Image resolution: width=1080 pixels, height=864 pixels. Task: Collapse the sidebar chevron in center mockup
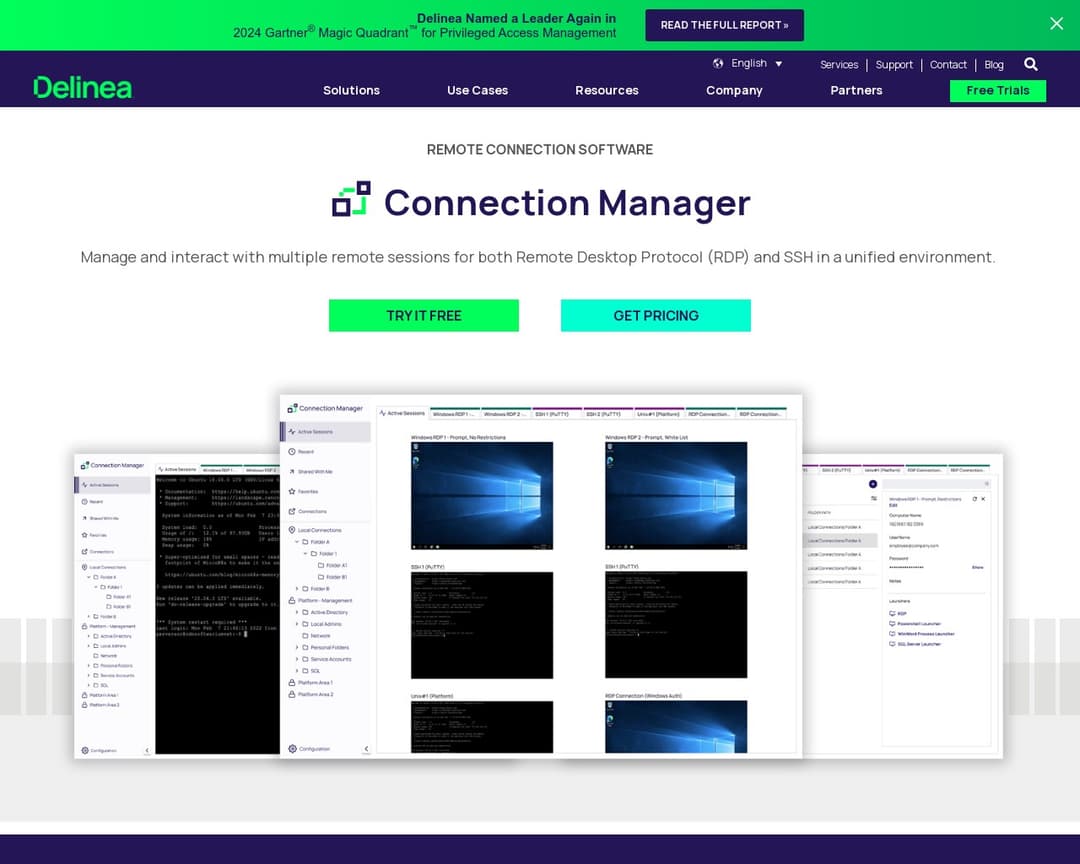(x=366, y=749)
